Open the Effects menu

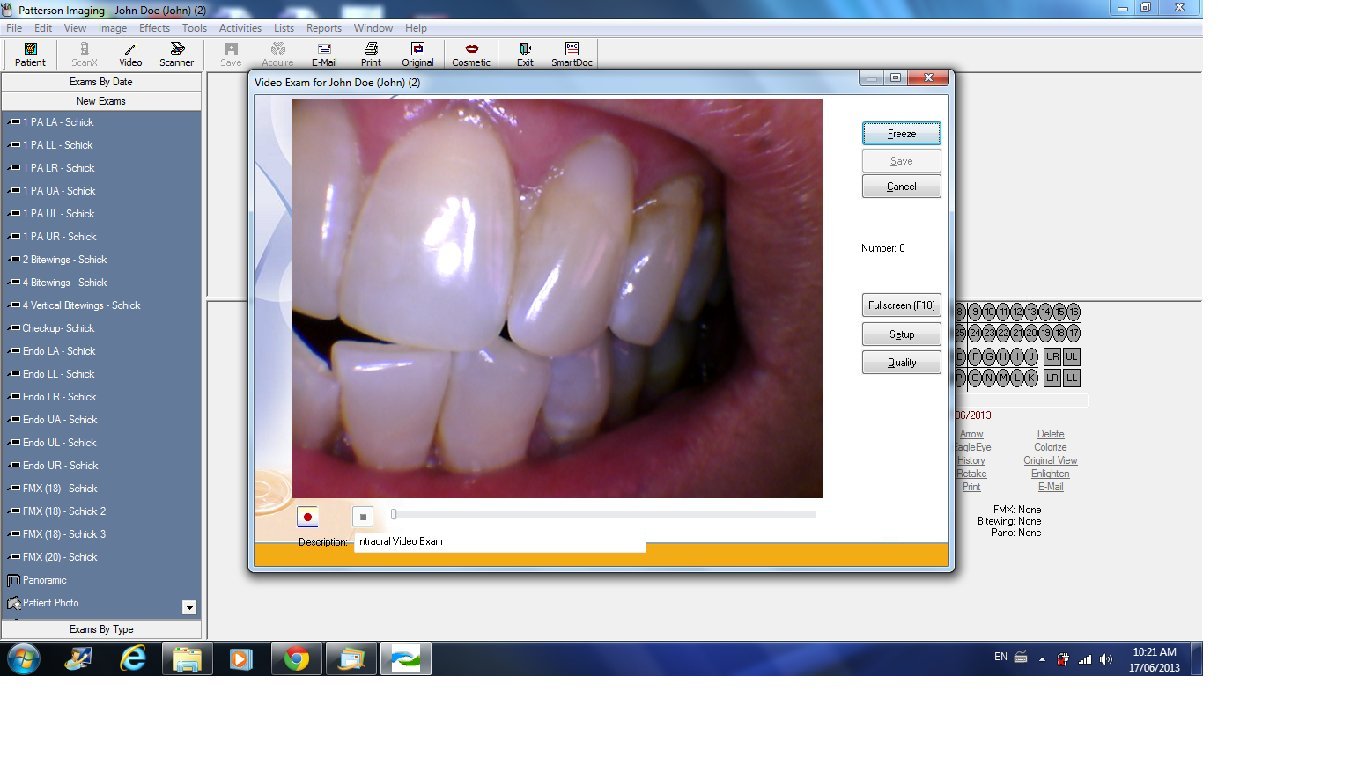[153, 28]
